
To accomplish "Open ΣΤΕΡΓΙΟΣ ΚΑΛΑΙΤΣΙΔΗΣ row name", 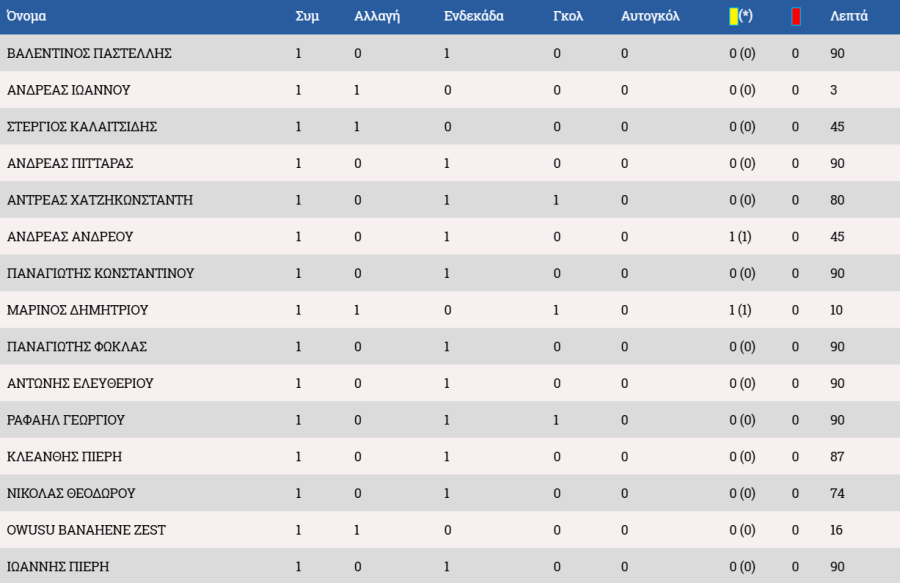I will click(82, 127).
